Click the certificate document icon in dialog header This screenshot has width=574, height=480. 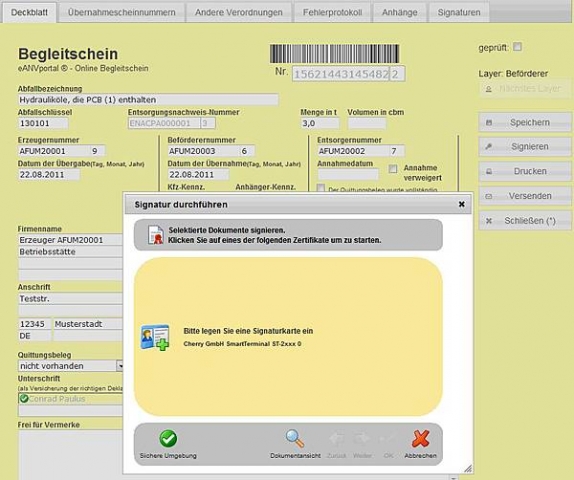pyautogui.click(x=155, y=235)
